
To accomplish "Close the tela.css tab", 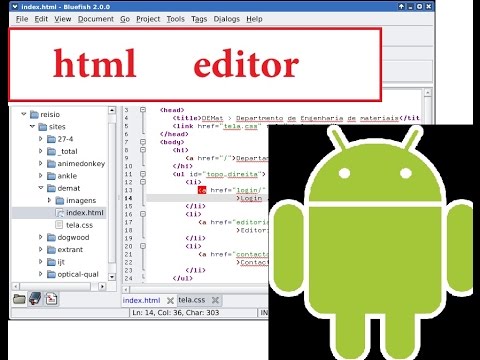I will [215, 300].
